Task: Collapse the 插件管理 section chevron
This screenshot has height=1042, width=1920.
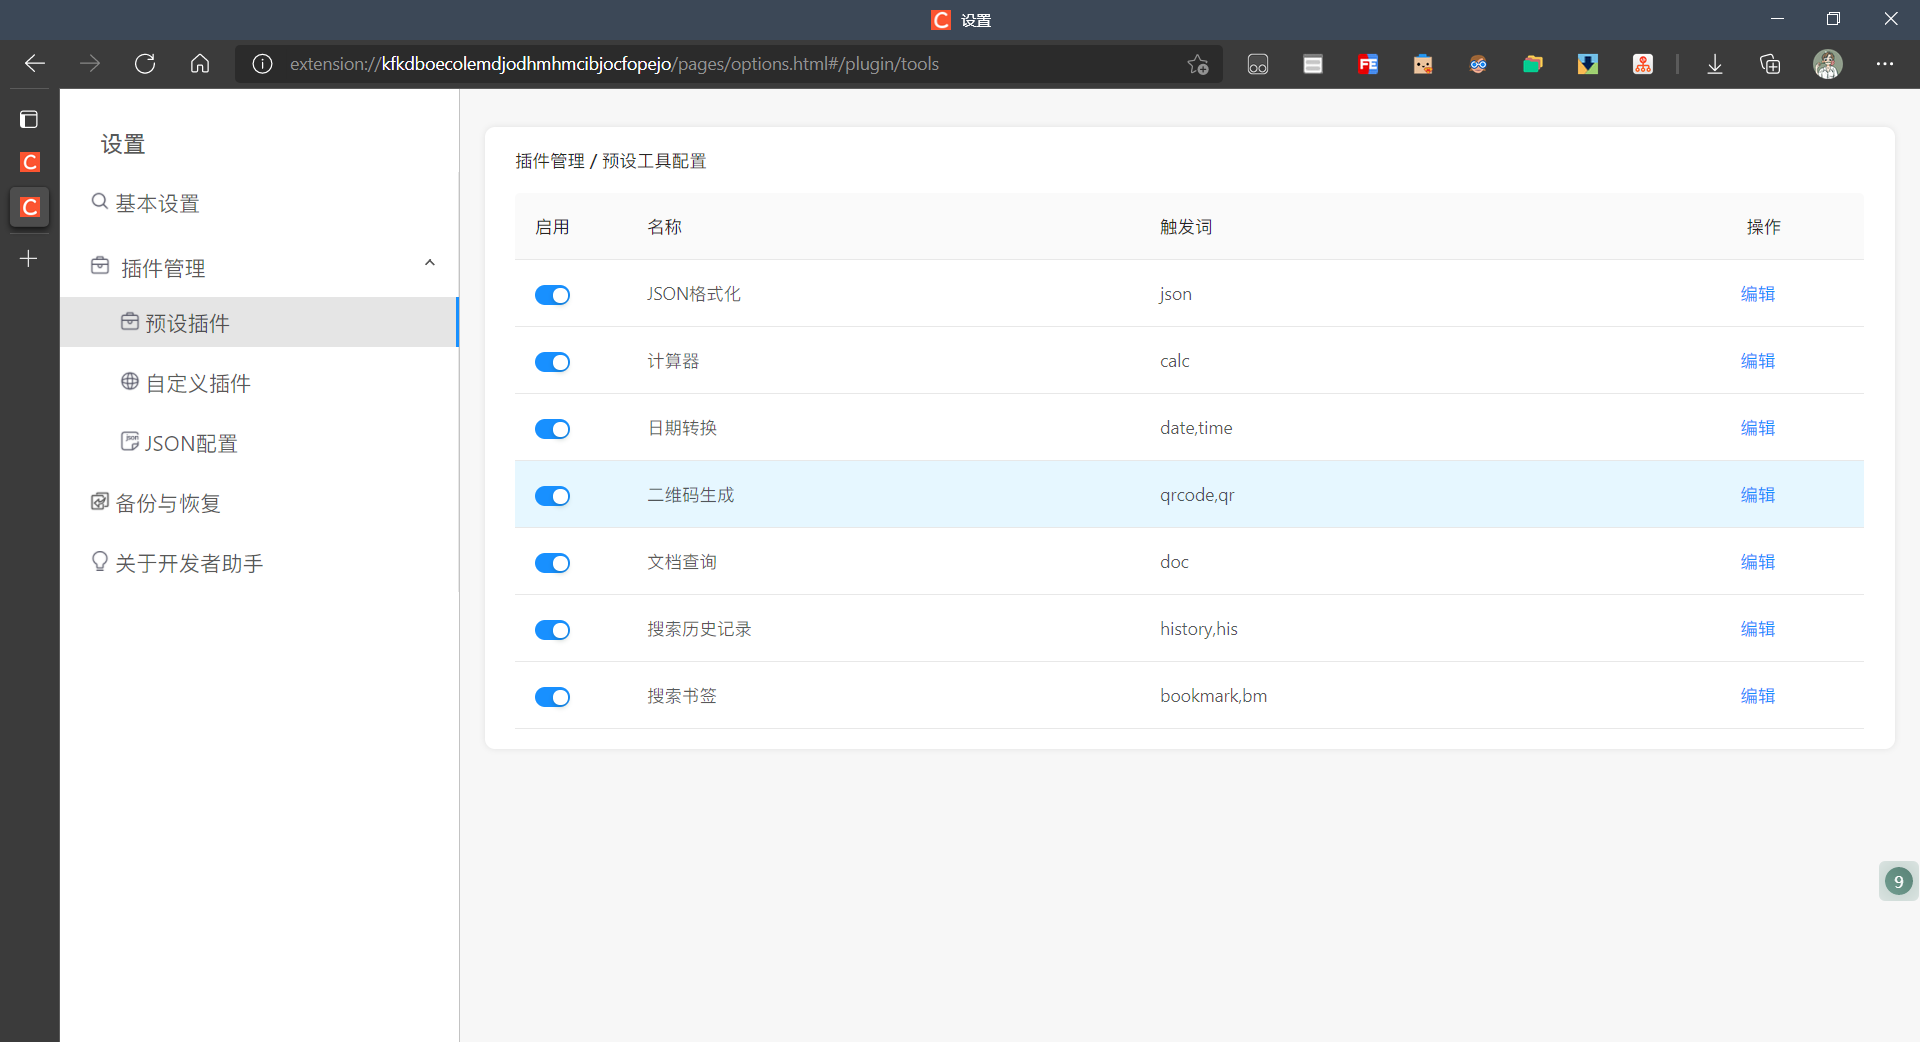Action: [430, 263]
